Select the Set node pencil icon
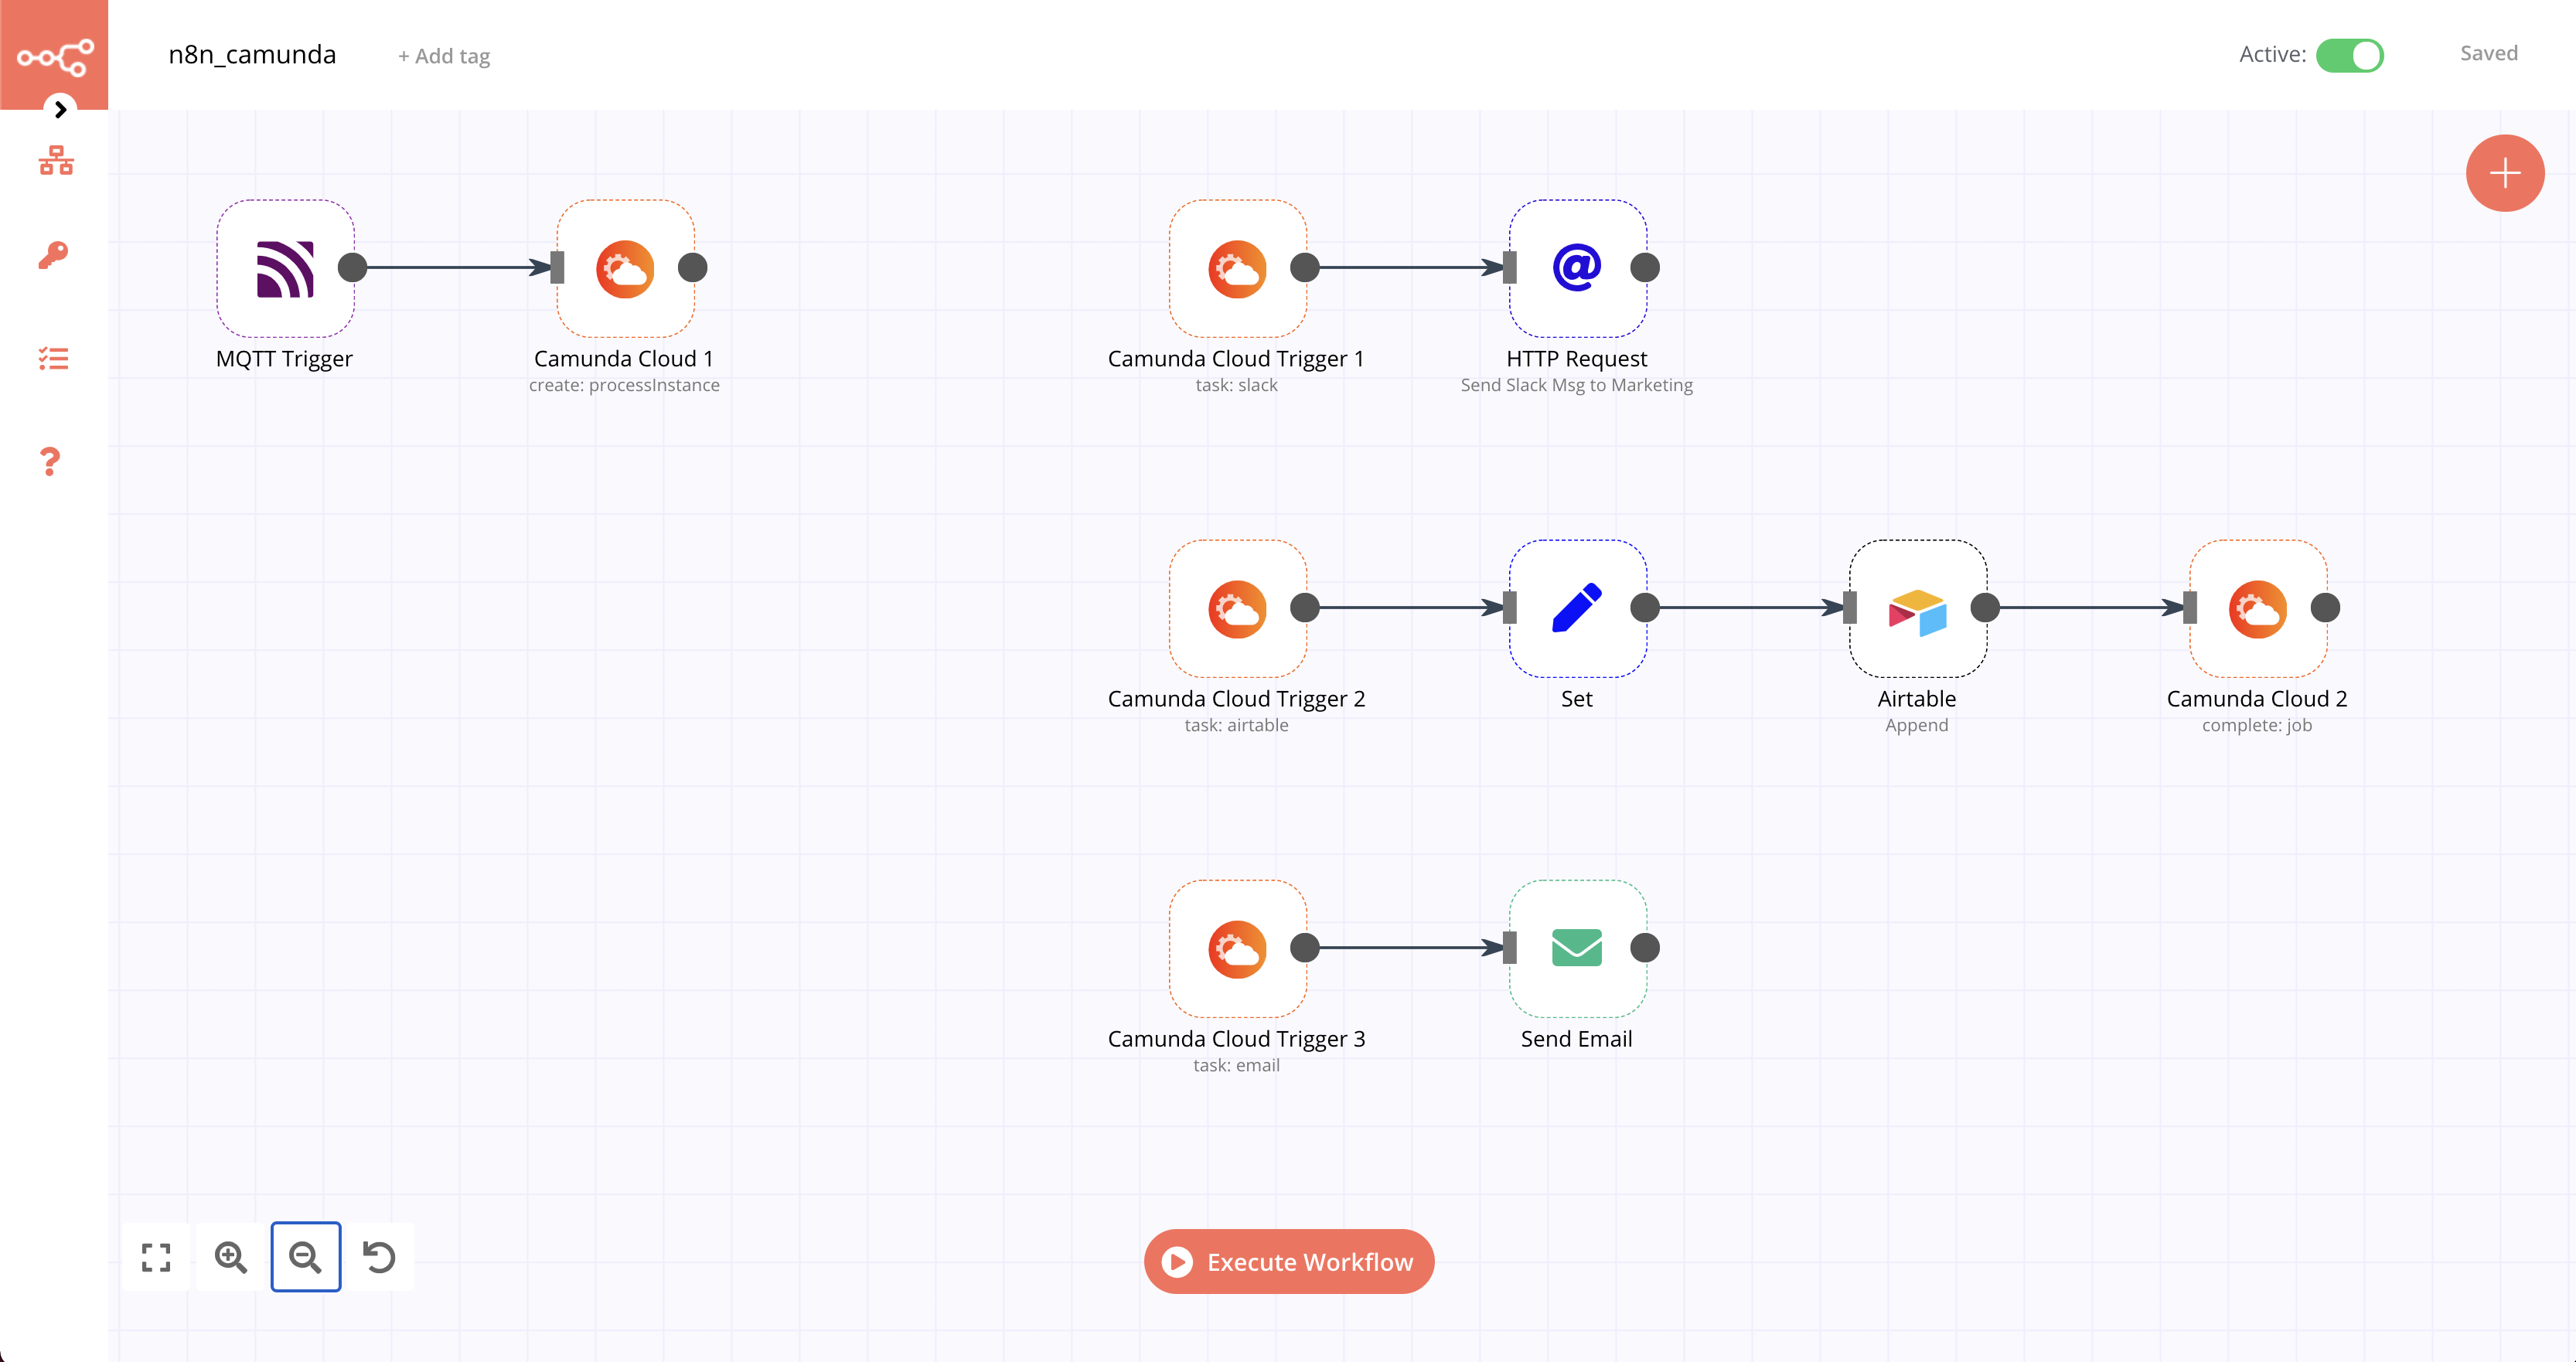This screenshot has width=2576, height=1362. coord(1577,608)
